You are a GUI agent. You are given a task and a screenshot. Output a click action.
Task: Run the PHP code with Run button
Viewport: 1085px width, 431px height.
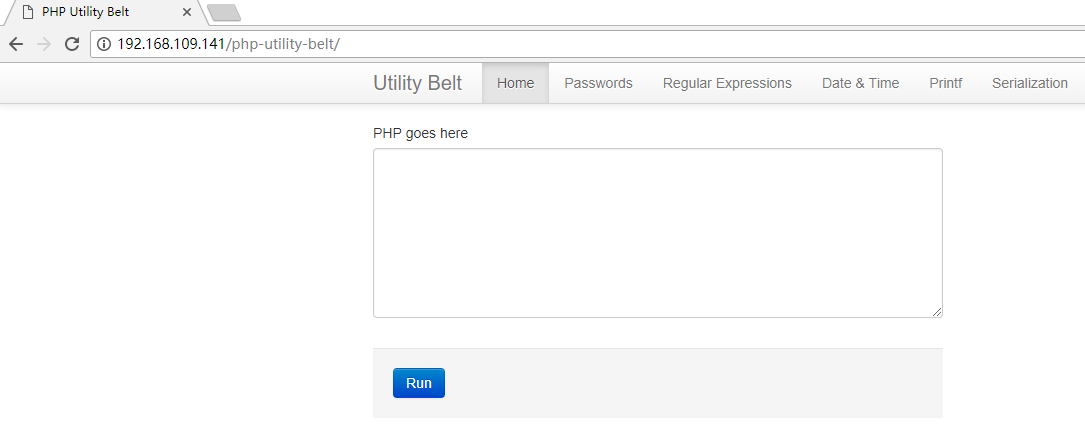click(x=419, y=383)
